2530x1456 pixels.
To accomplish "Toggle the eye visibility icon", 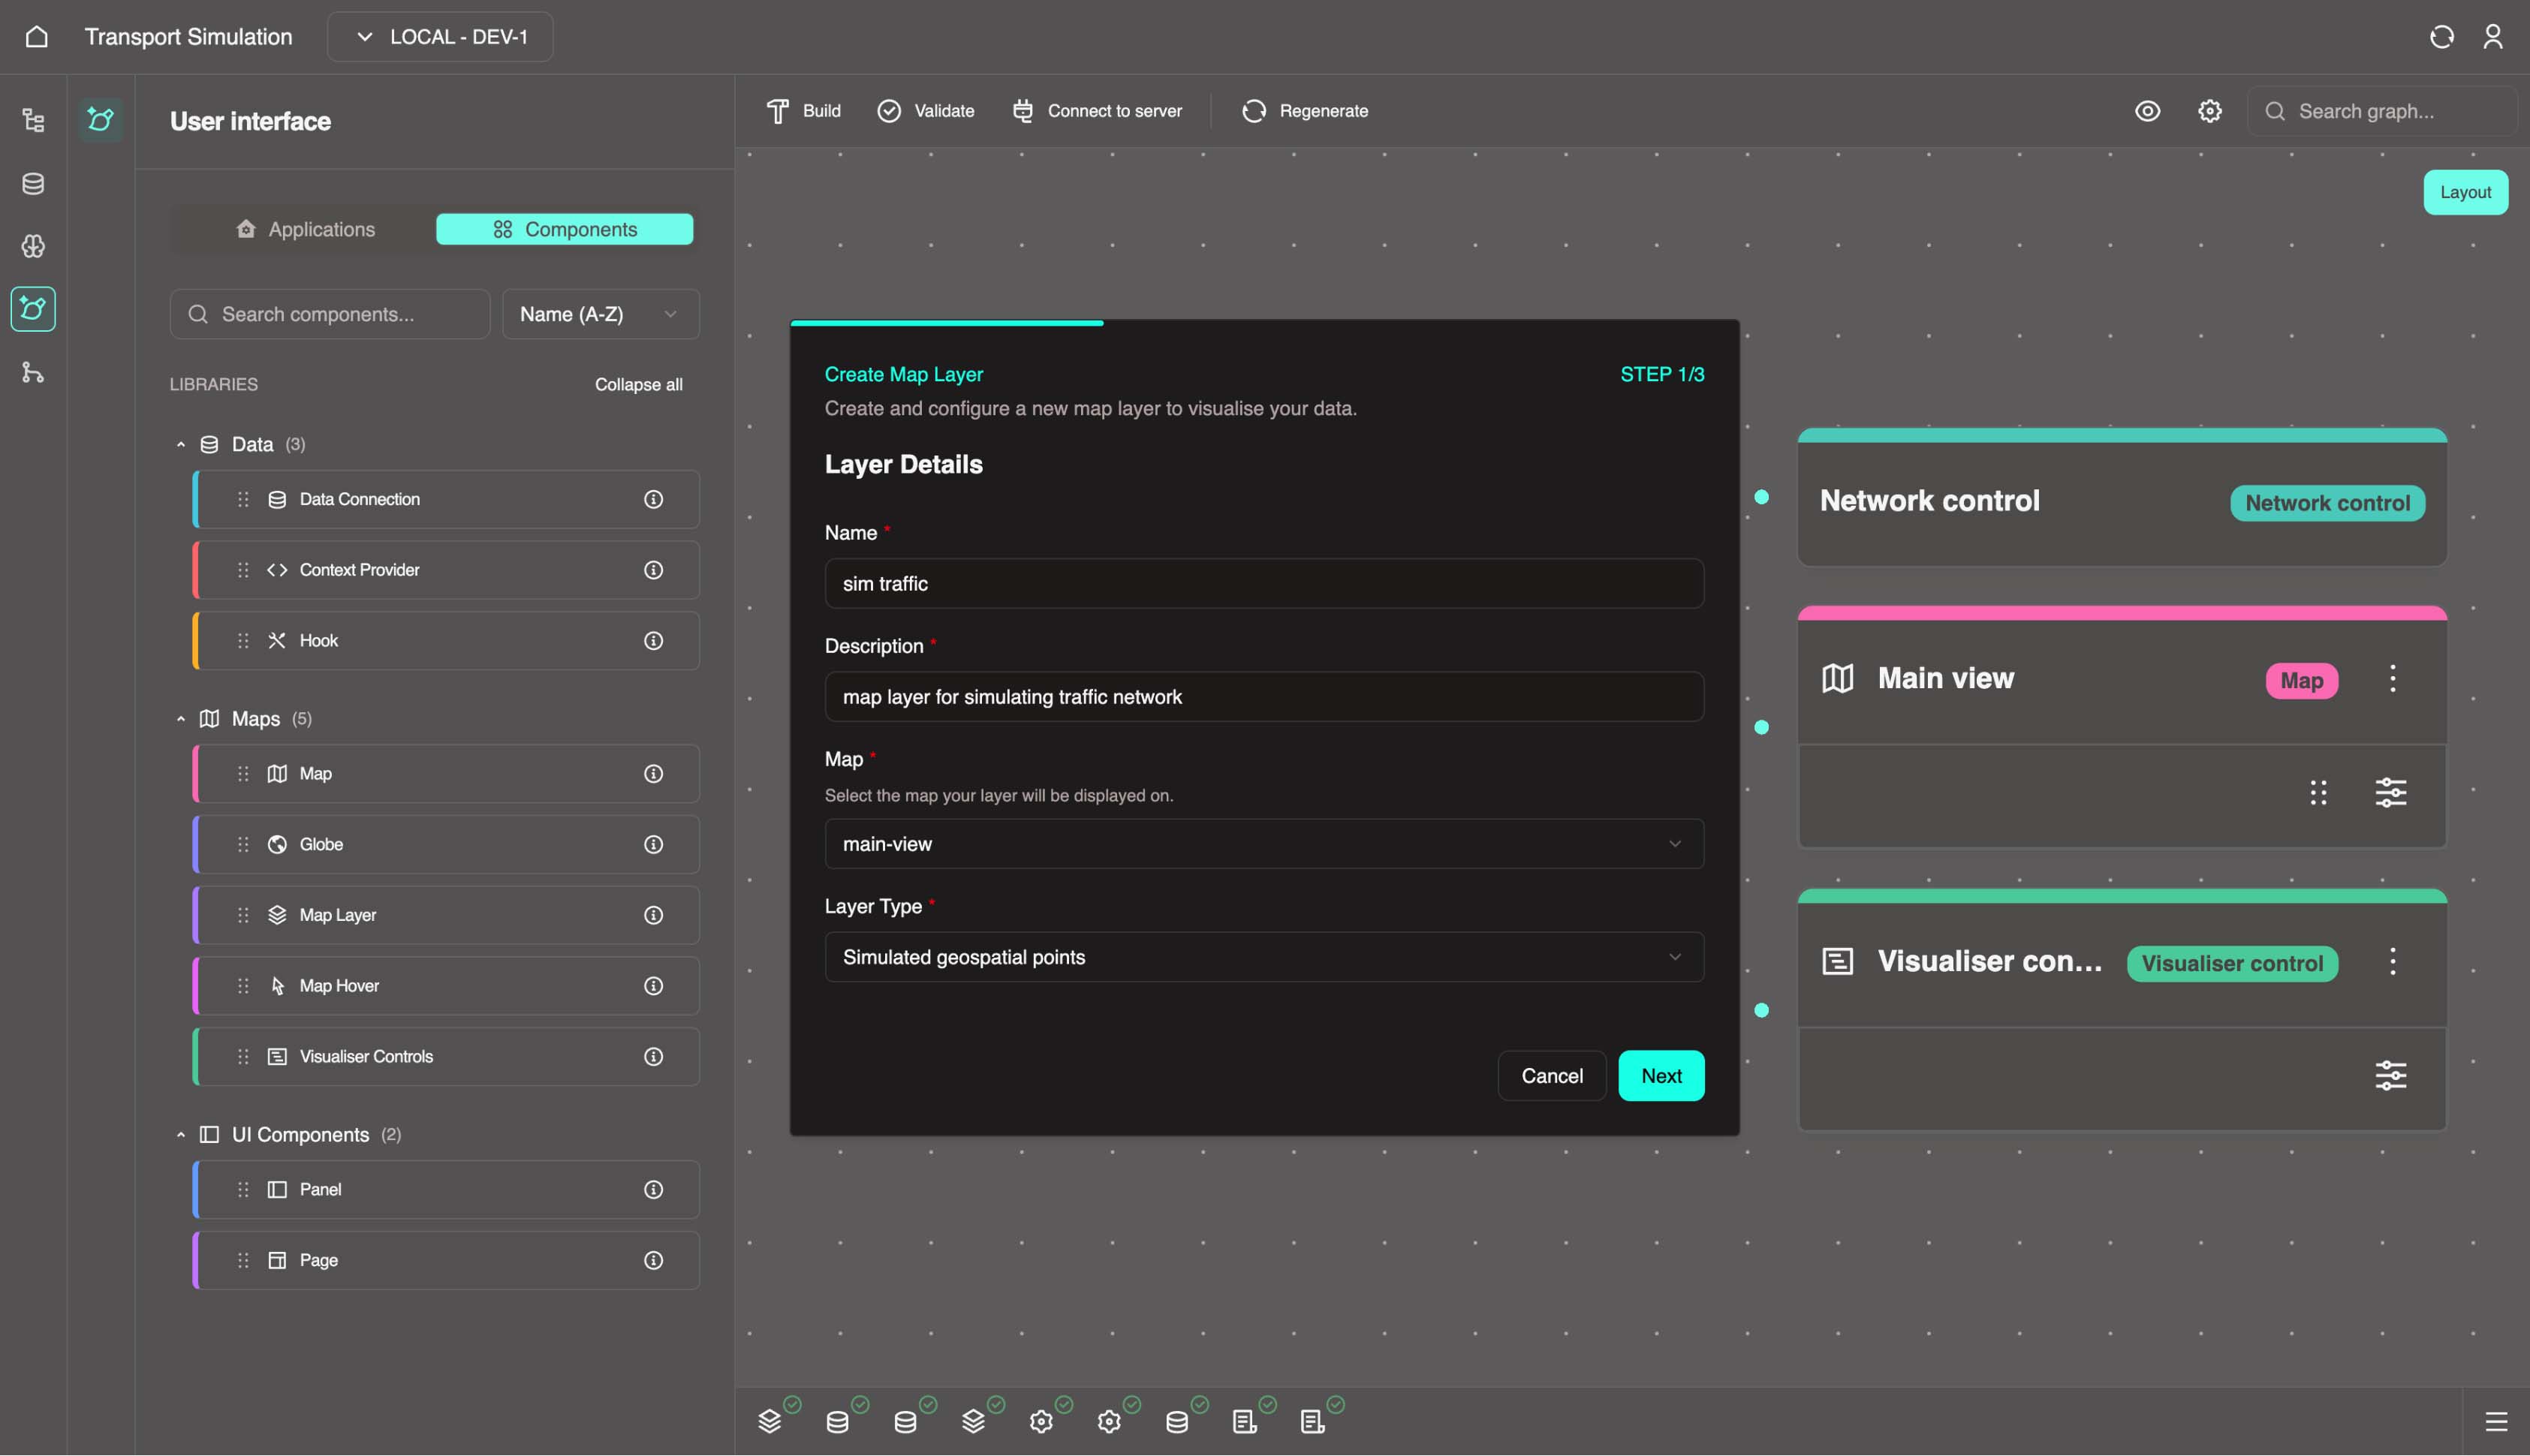I will [2147, 111].
